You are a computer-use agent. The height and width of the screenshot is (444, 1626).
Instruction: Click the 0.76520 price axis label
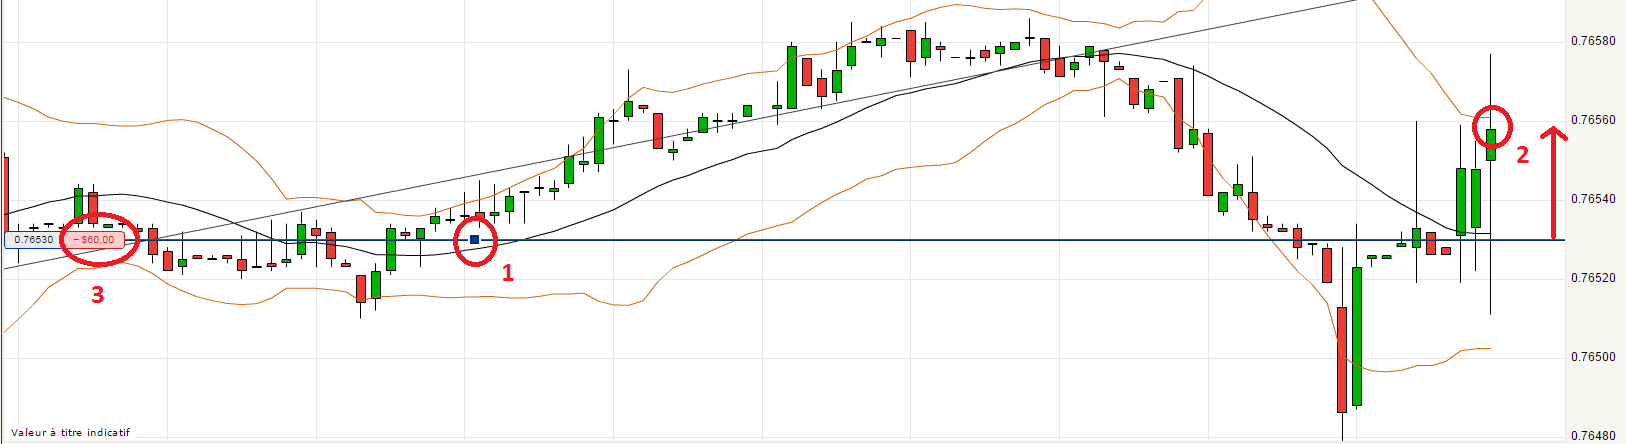pyautogui.click(x=1594, y=278)
